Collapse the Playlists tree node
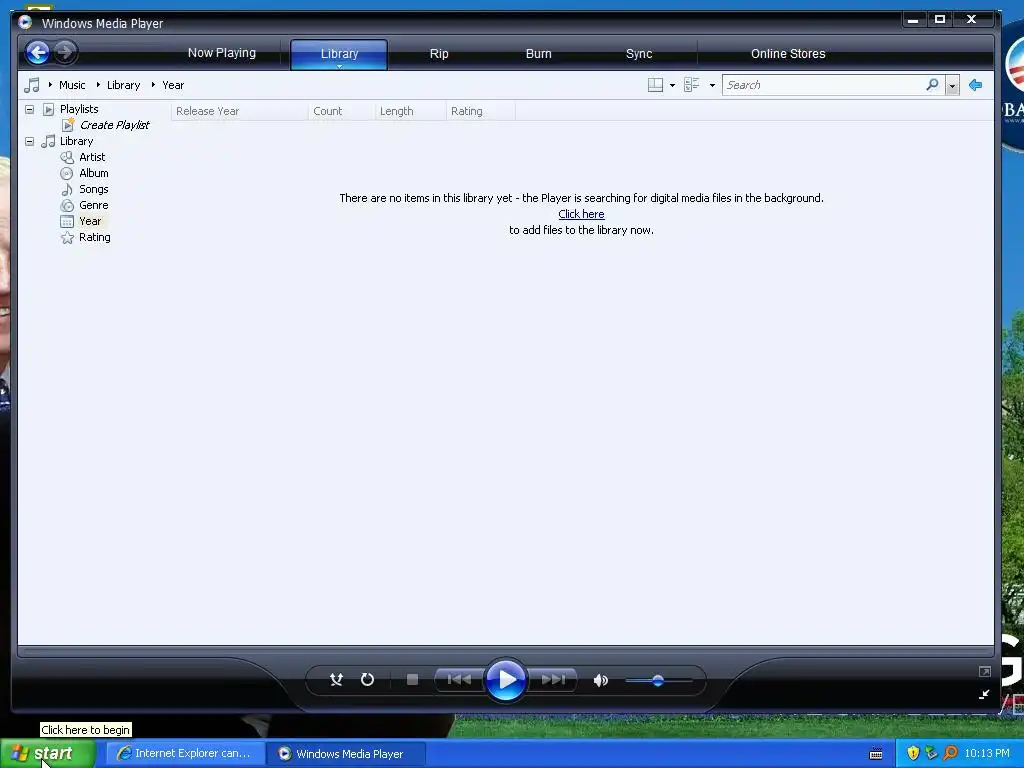This screenshot has height=768, width=1024. (29, 109)
